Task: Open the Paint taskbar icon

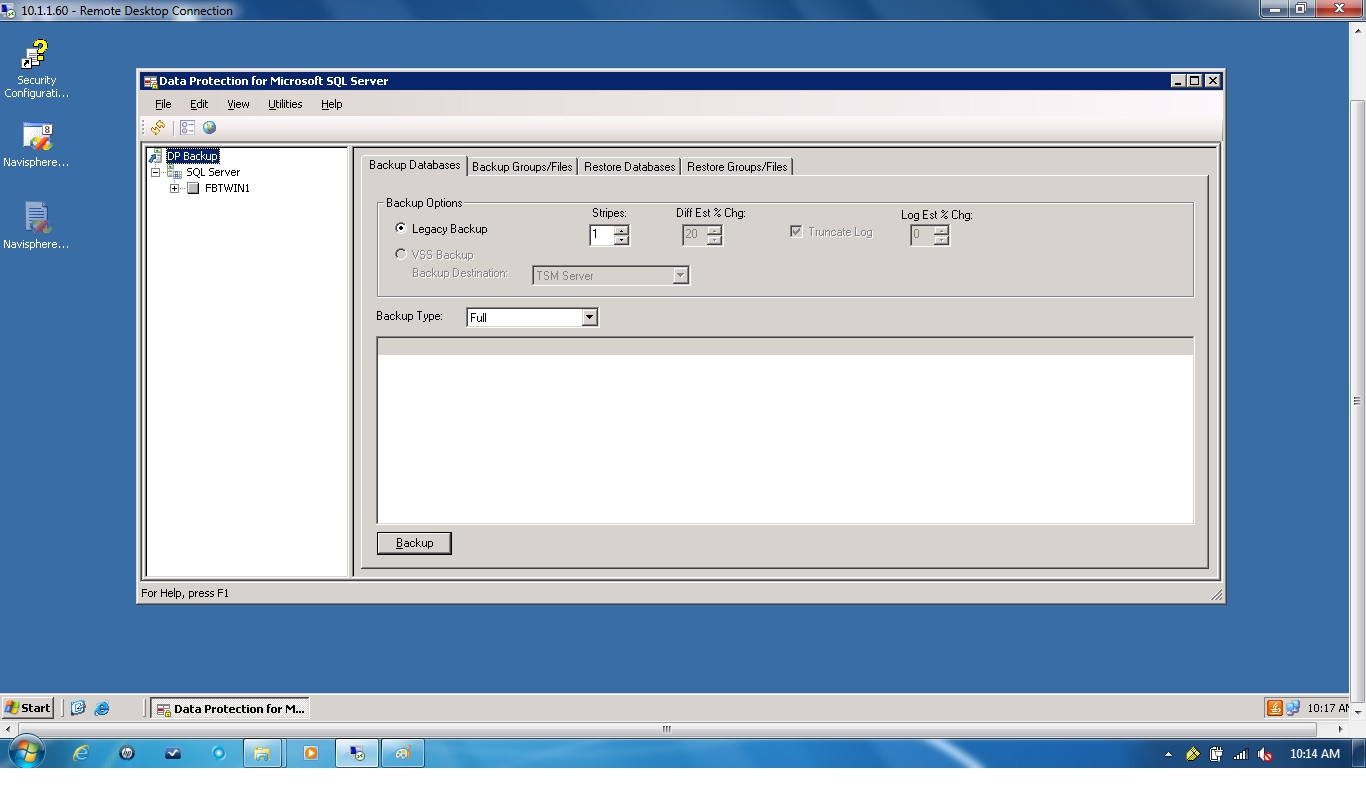Action: (x=403, y=753)
